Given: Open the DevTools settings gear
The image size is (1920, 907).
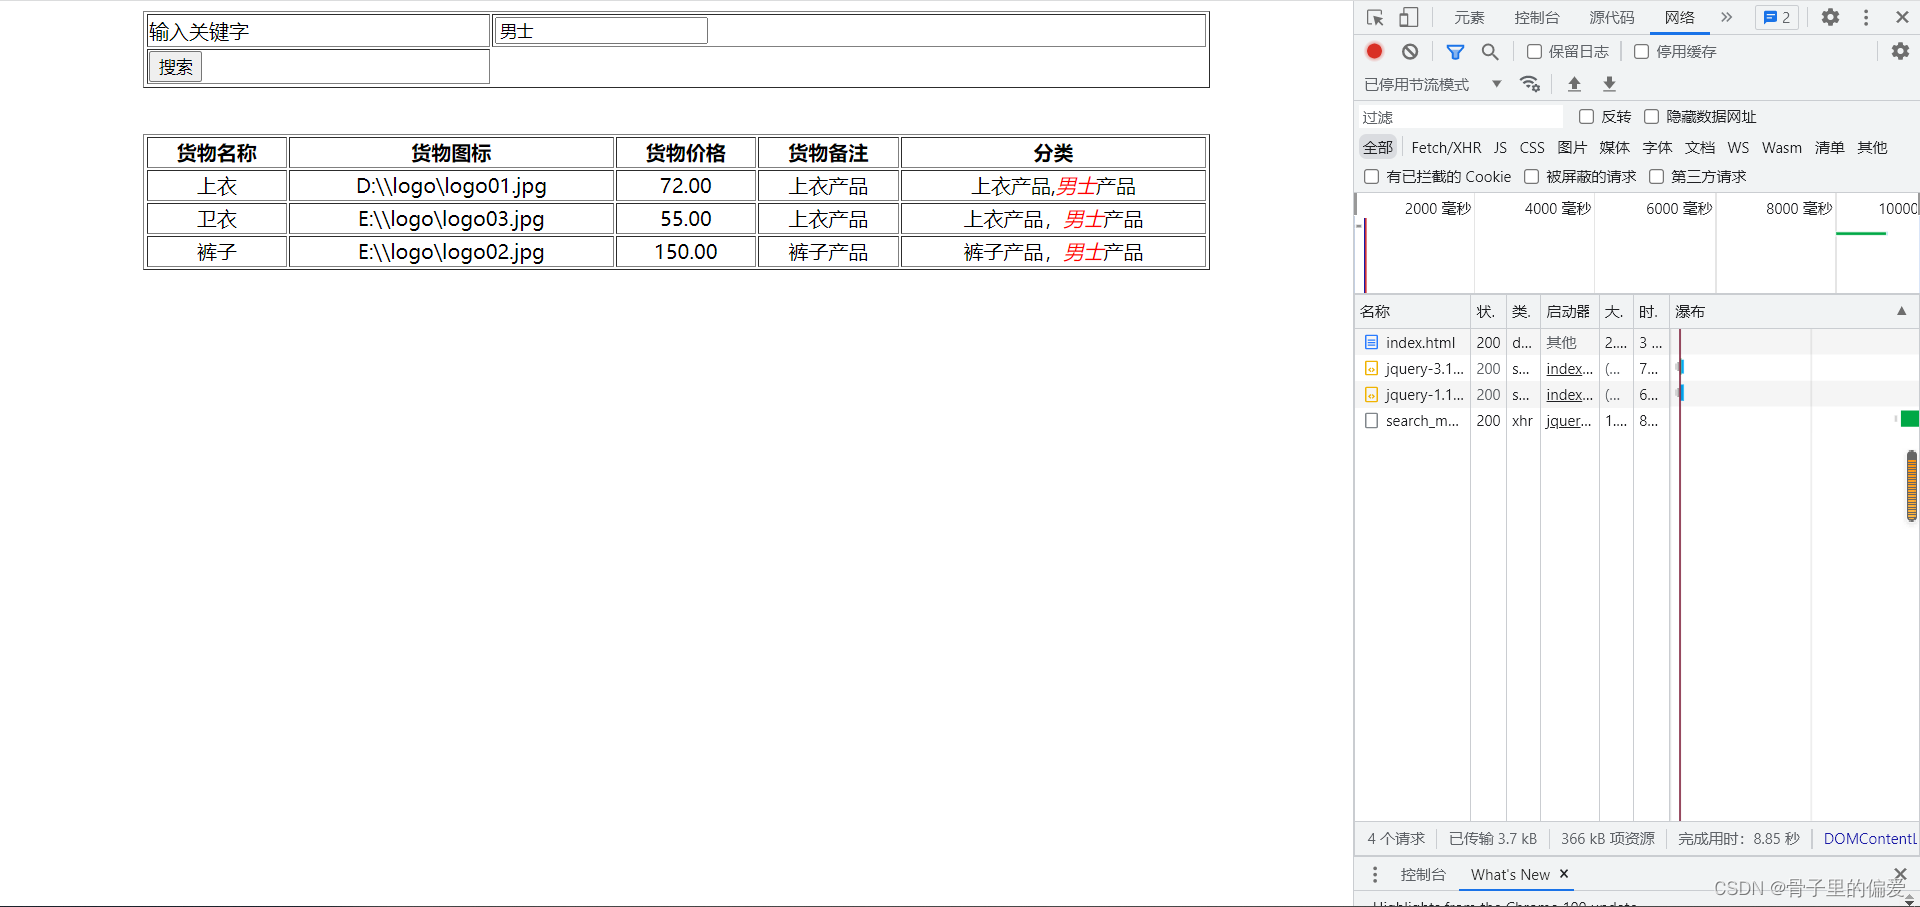Looking at the screenshot, I should click(x=1830, y=17).
